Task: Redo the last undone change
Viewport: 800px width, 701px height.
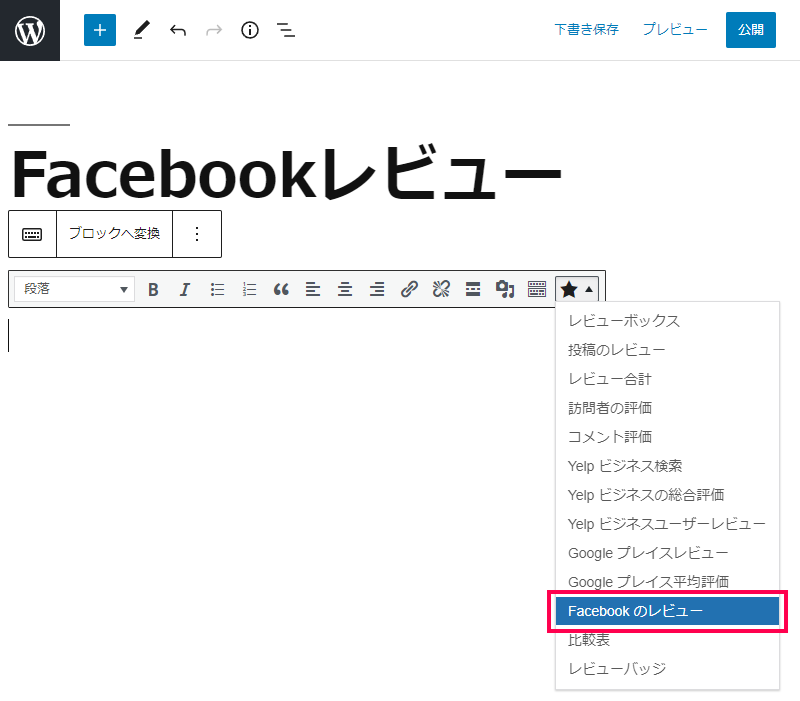Action: click(214, 30)
